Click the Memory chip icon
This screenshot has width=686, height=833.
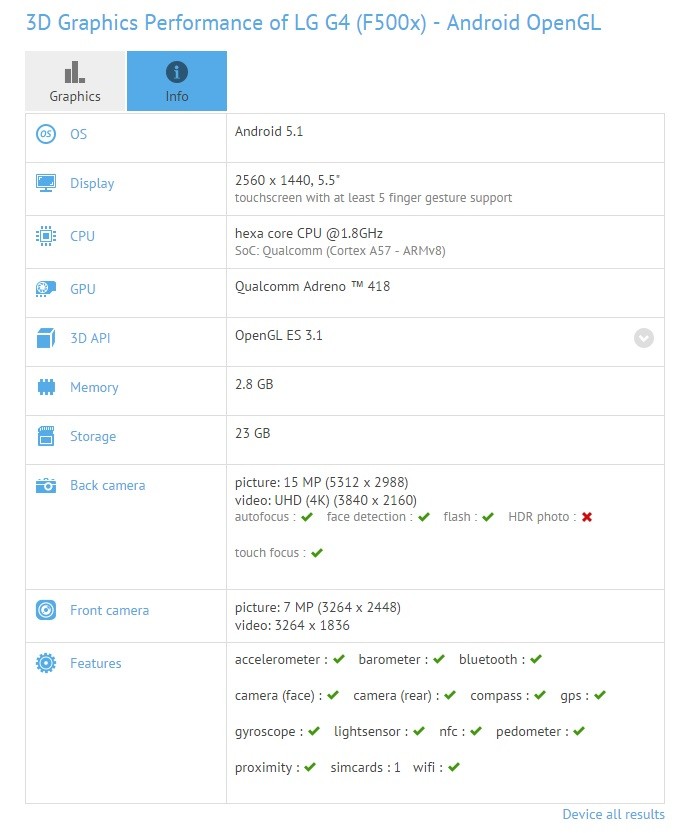click(46, 387)
